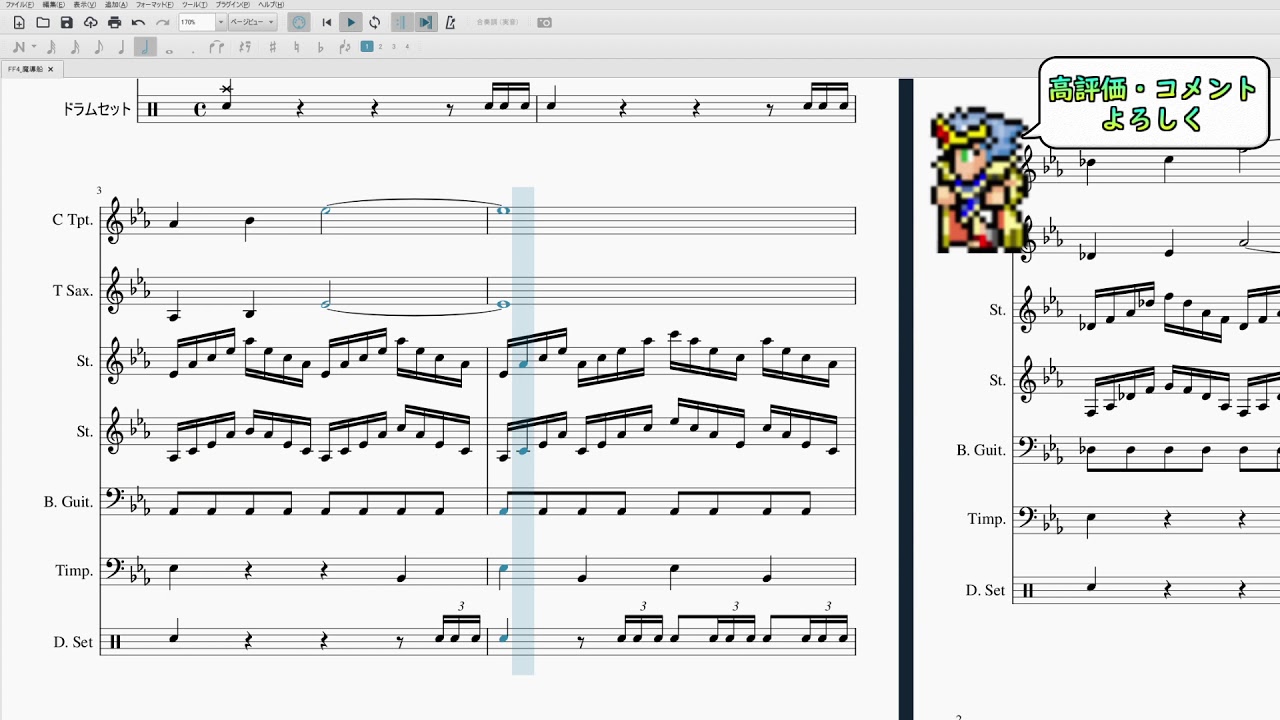Select the 32nd note duration
This screenshot has width=1280, height=720.
(51, 47)
